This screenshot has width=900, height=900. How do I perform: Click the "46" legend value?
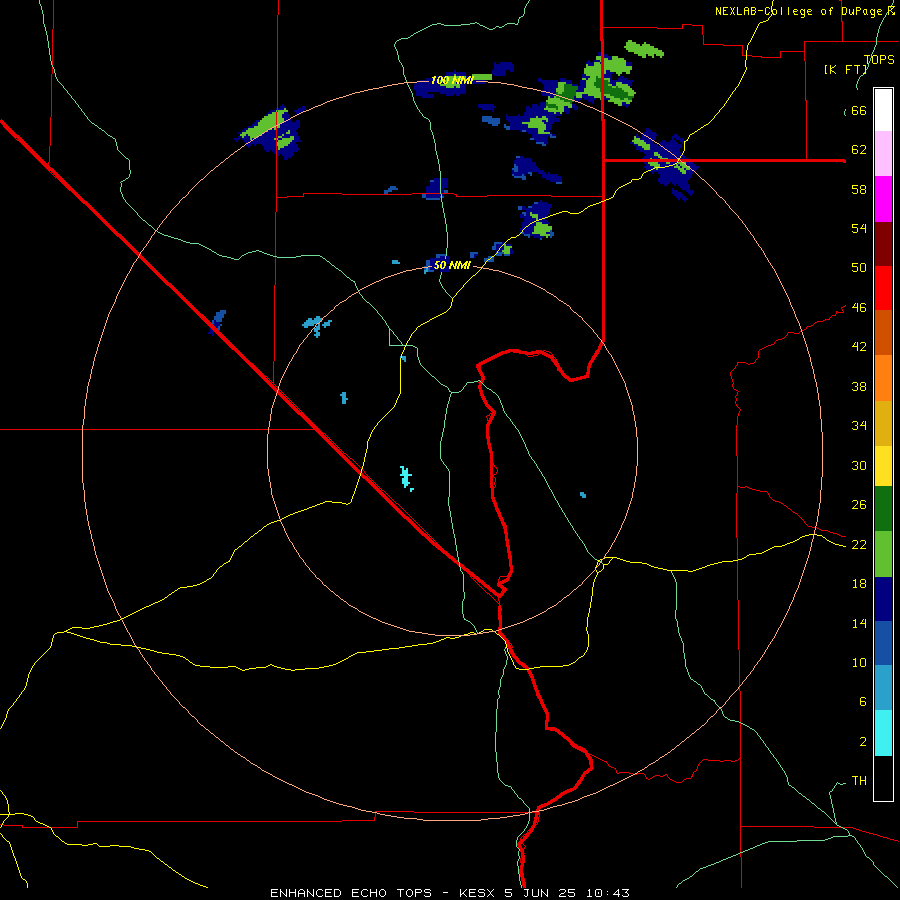click(859, 308)
